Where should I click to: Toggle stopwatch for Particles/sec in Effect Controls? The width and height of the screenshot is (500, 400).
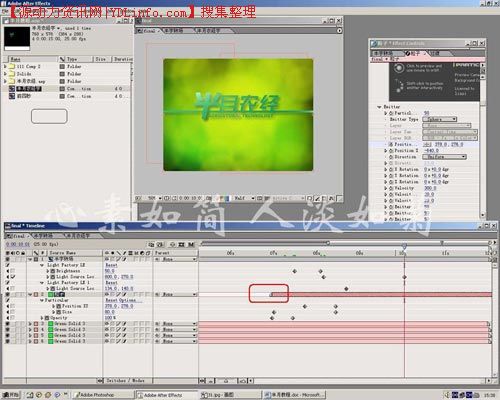pos(391,113)
